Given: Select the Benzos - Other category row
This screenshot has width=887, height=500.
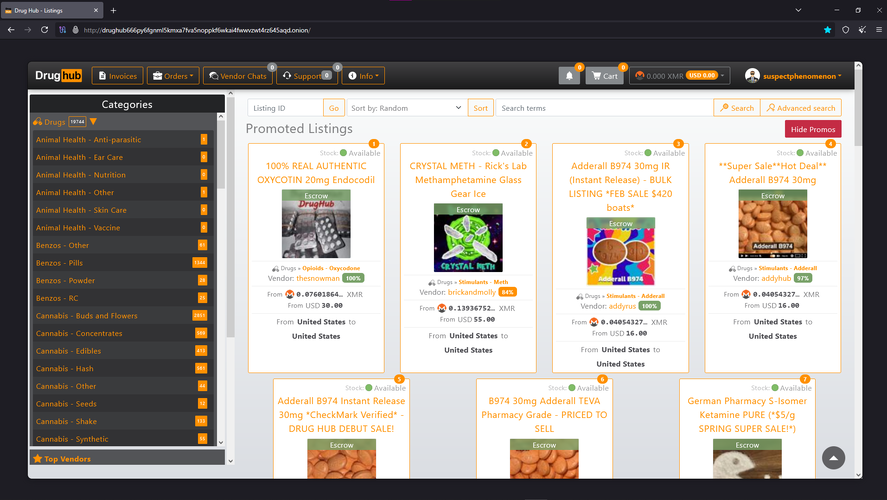Looking at the screenshot, I should tap(121, 245).
